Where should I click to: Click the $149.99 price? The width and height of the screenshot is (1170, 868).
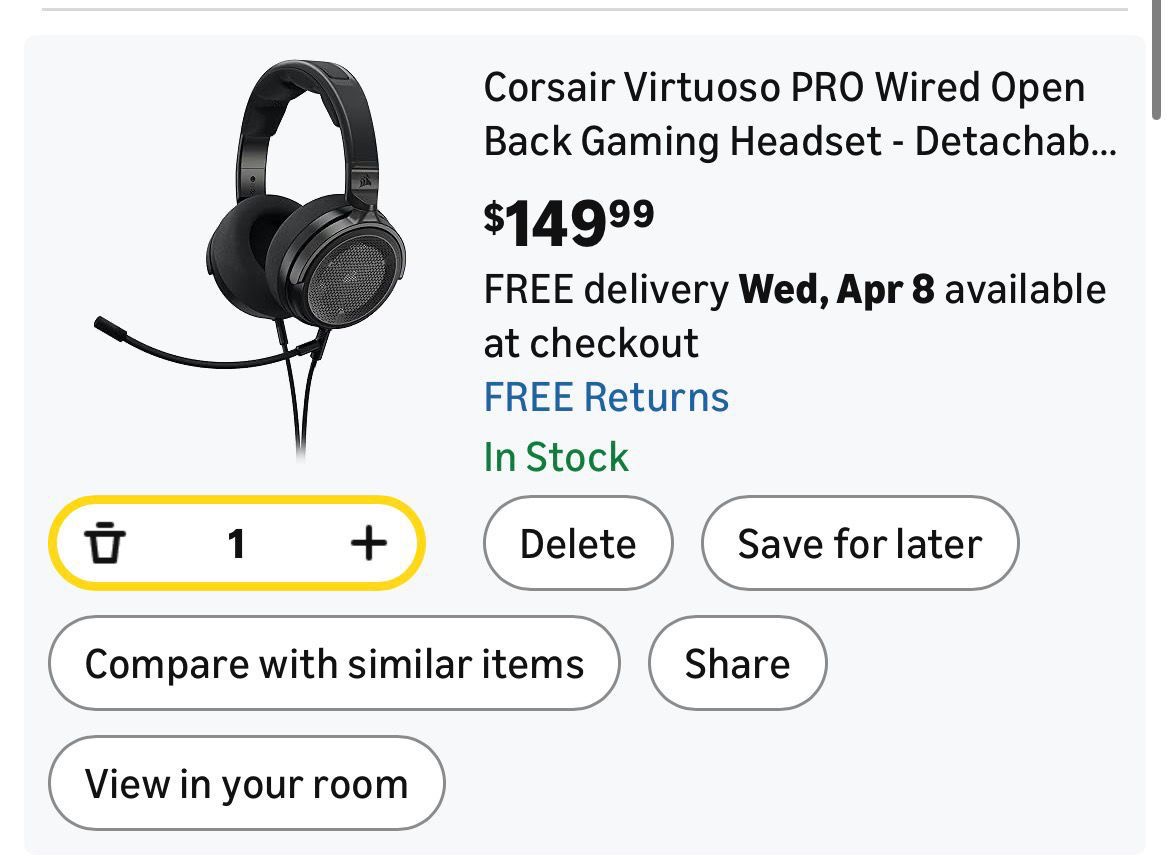click(x=568, y=222)
